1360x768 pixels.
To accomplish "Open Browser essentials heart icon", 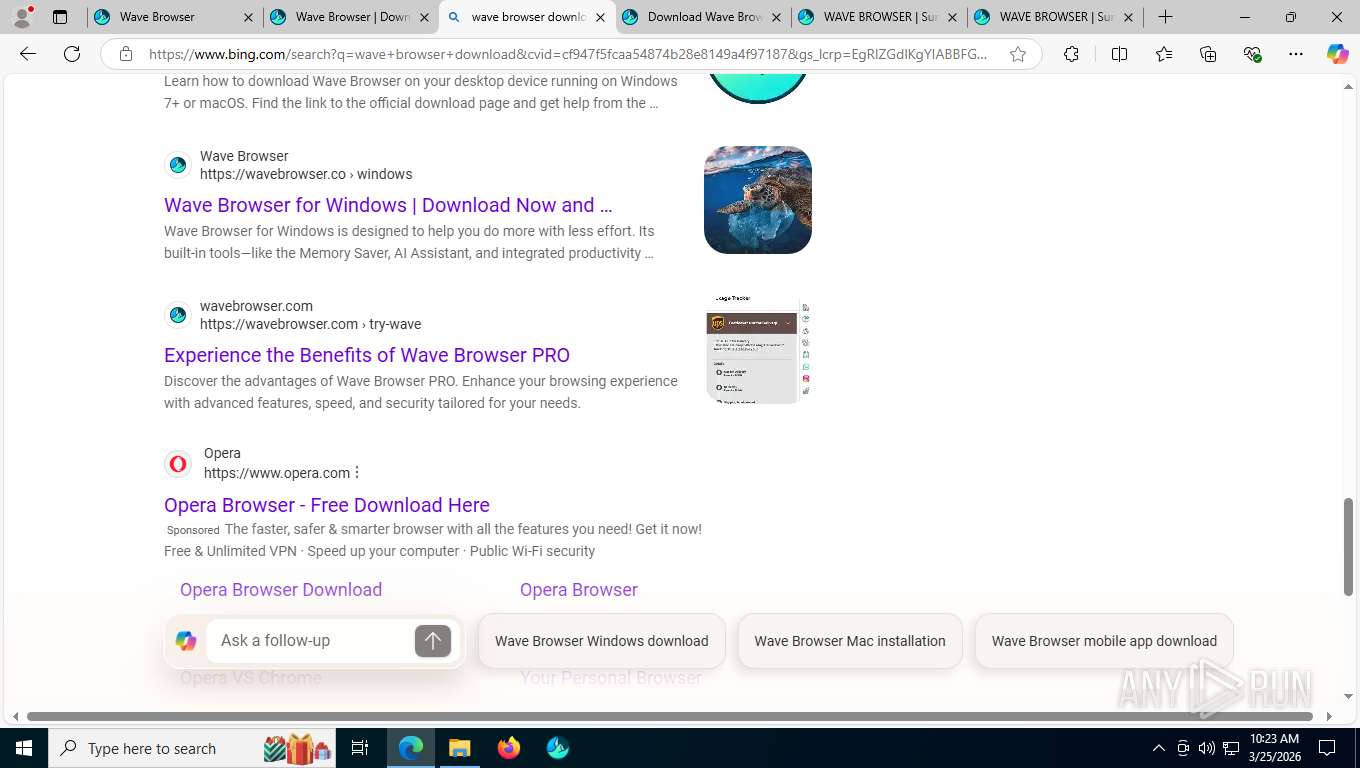I will (1252, 54).
